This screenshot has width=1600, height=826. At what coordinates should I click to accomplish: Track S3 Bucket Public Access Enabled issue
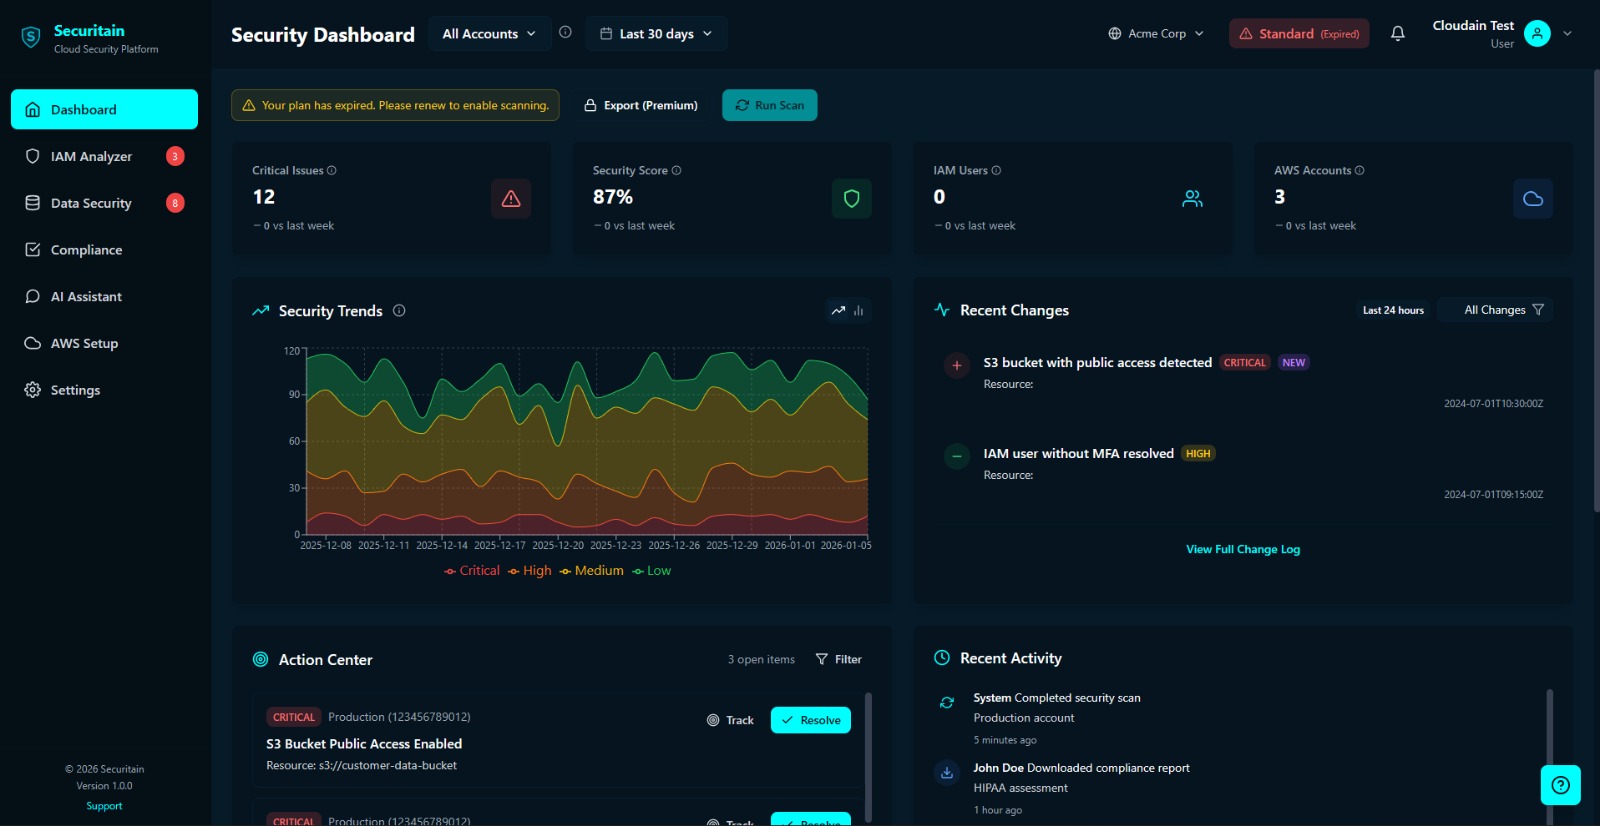(x=730, y=720)
